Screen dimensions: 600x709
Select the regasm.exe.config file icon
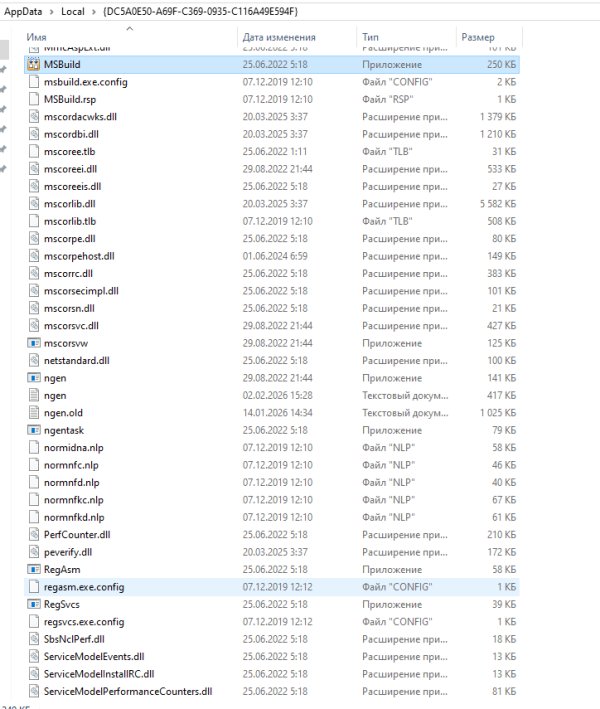point(34,587)
